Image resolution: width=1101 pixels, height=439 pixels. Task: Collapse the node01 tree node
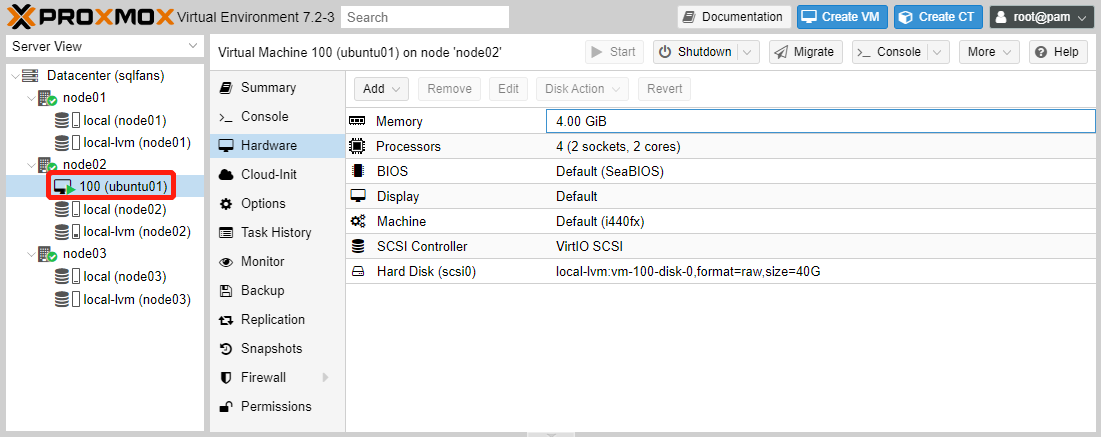[31, 98]
